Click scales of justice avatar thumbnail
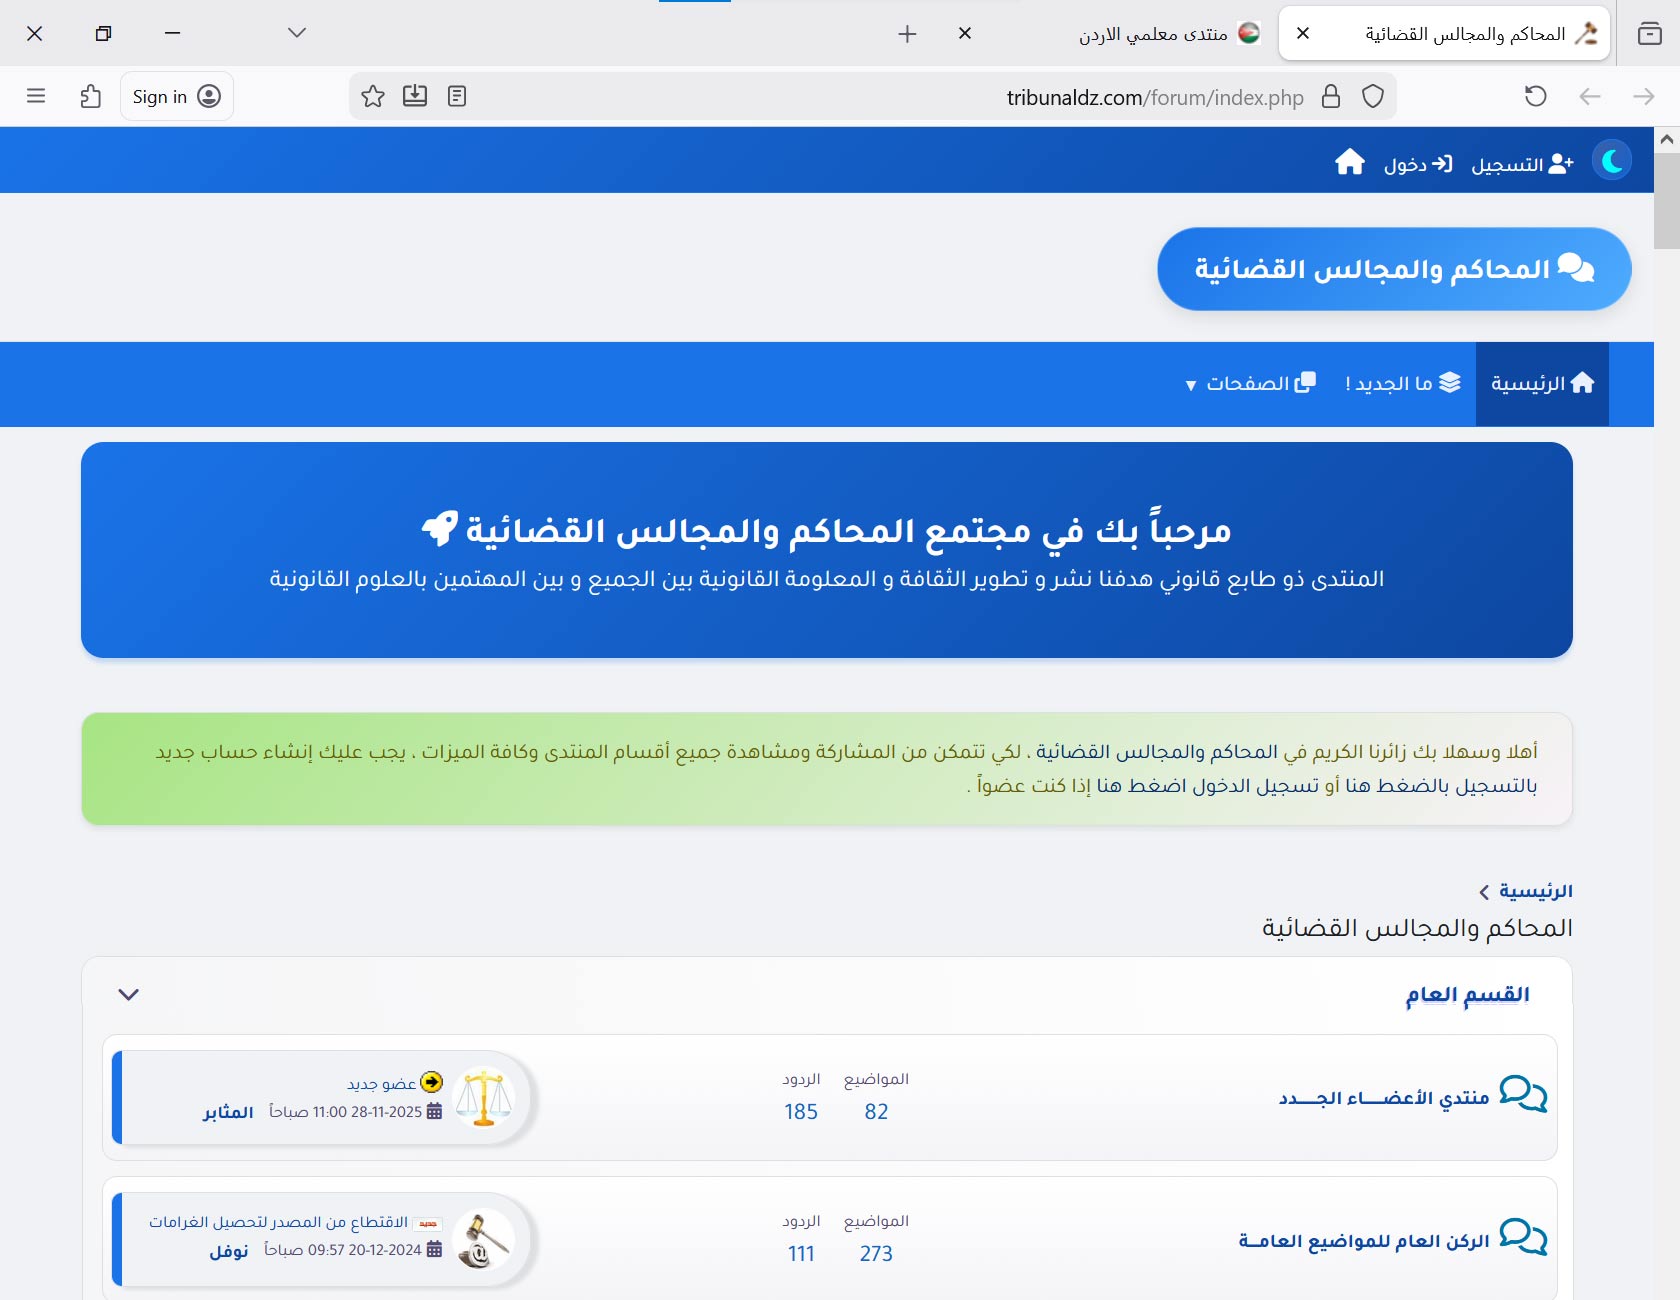Image resolution: width=1680 pixels, height=1300 pixels. [x=484, y=1097]
